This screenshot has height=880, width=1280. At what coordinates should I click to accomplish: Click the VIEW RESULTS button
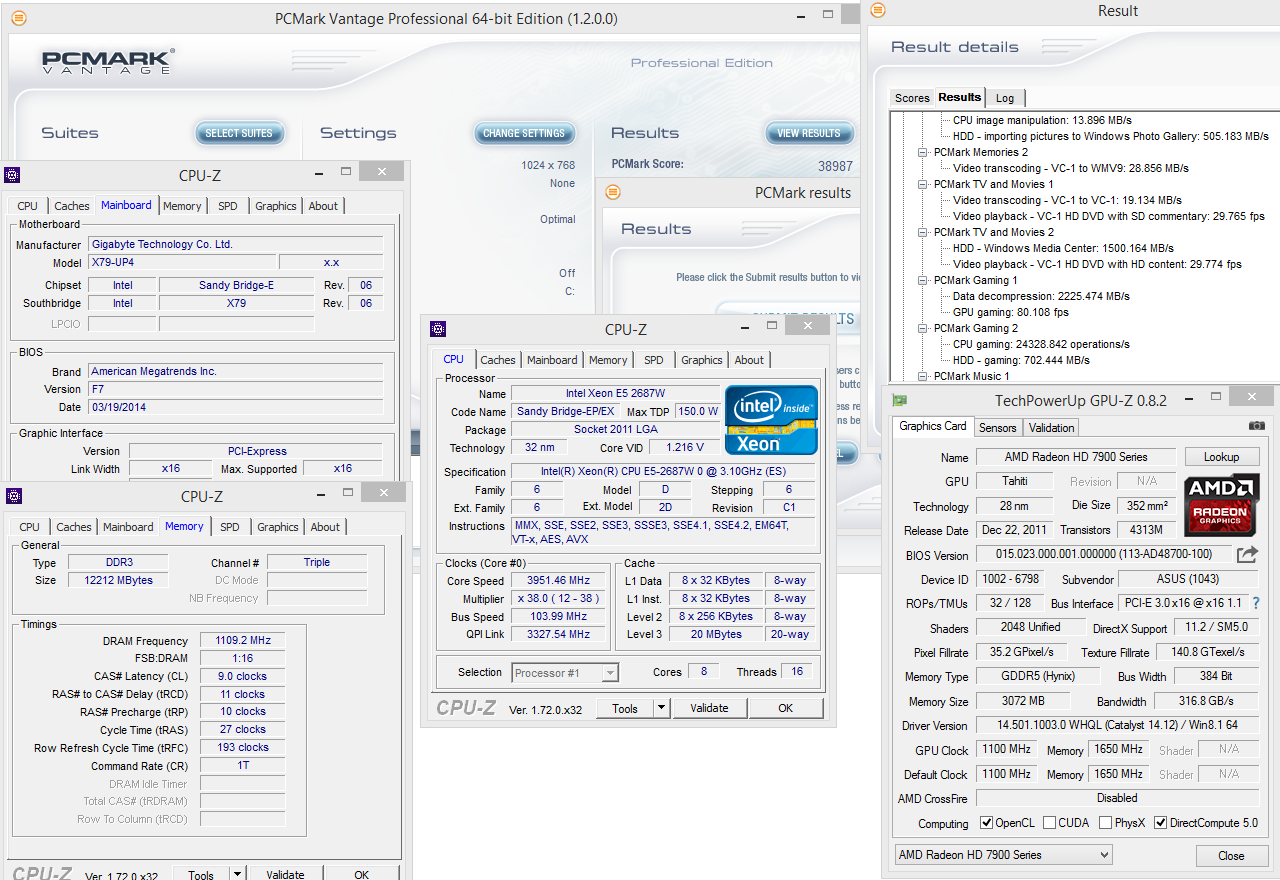coord(809,133)
